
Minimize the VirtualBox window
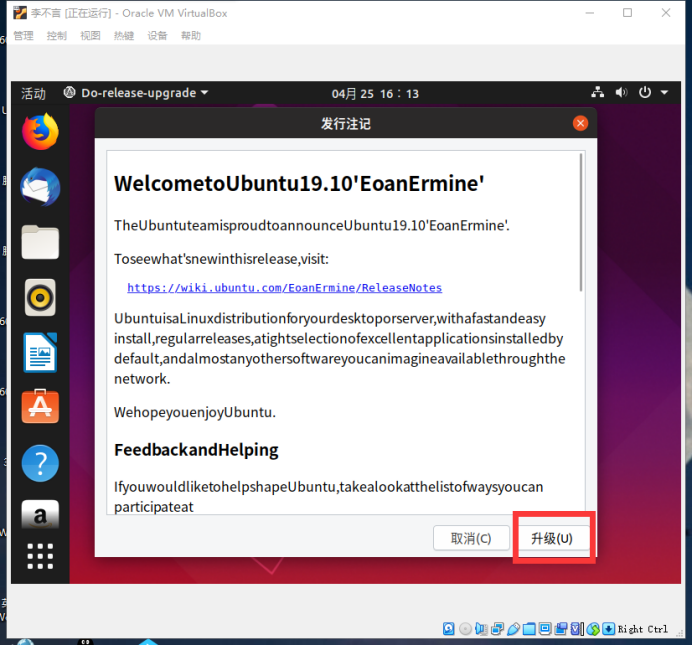589,13
